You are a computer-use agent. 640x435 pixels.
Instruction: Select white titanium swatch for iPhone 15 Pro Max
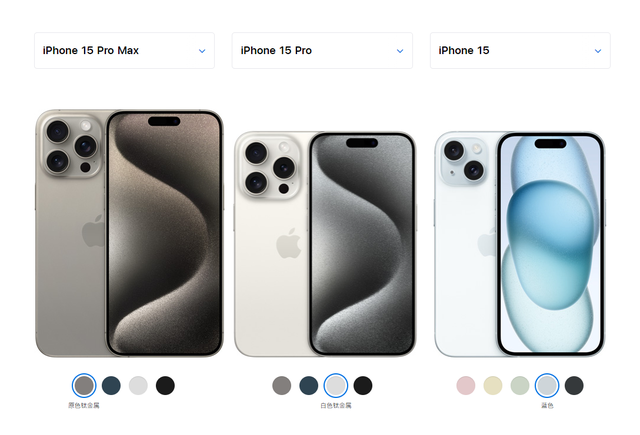[x=138, y=386]
